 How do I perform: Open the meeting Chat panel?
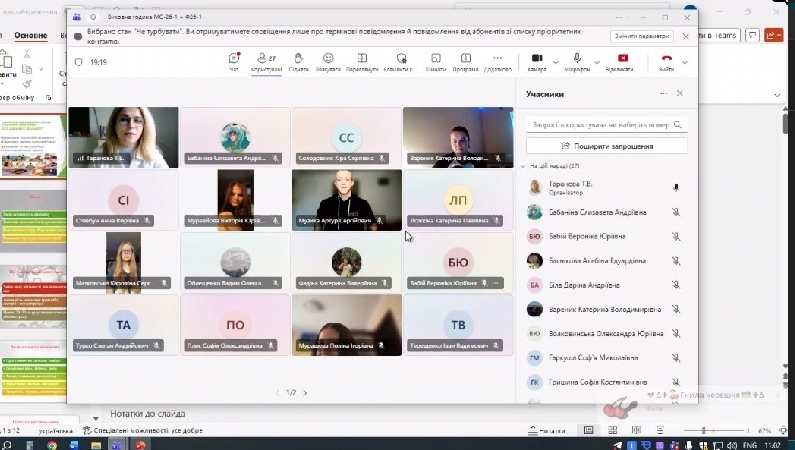(234, 62)
